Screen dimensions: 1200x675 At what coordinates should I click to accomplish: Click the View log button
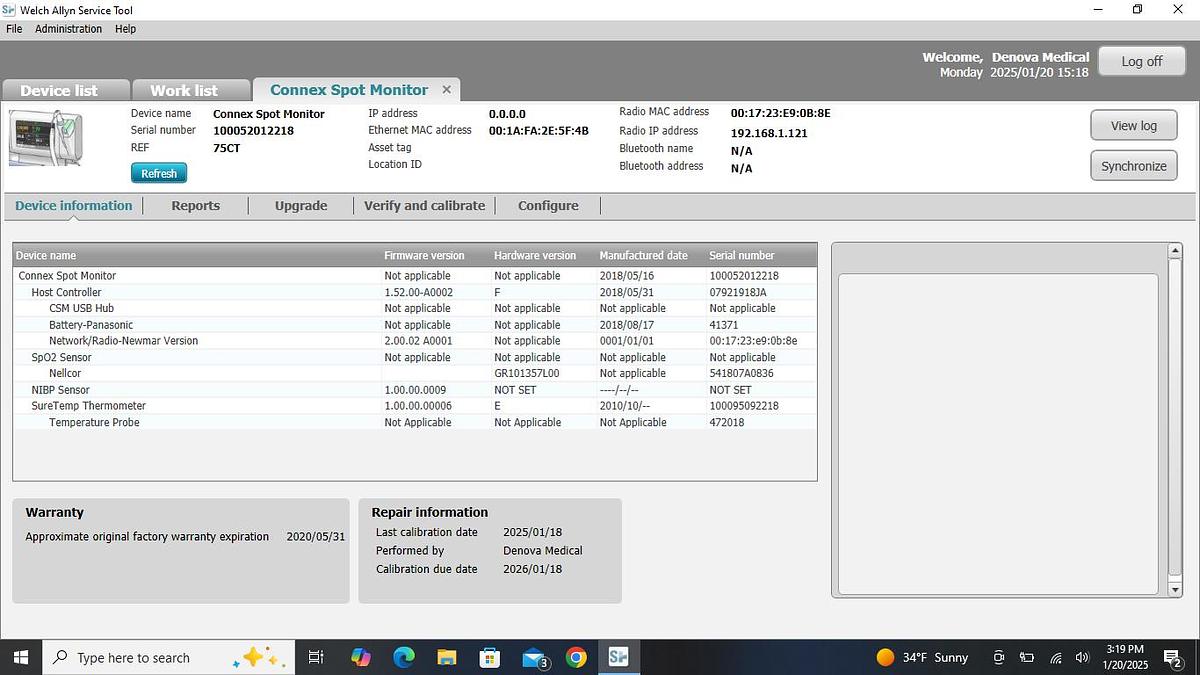click(x=1133, y=125)
